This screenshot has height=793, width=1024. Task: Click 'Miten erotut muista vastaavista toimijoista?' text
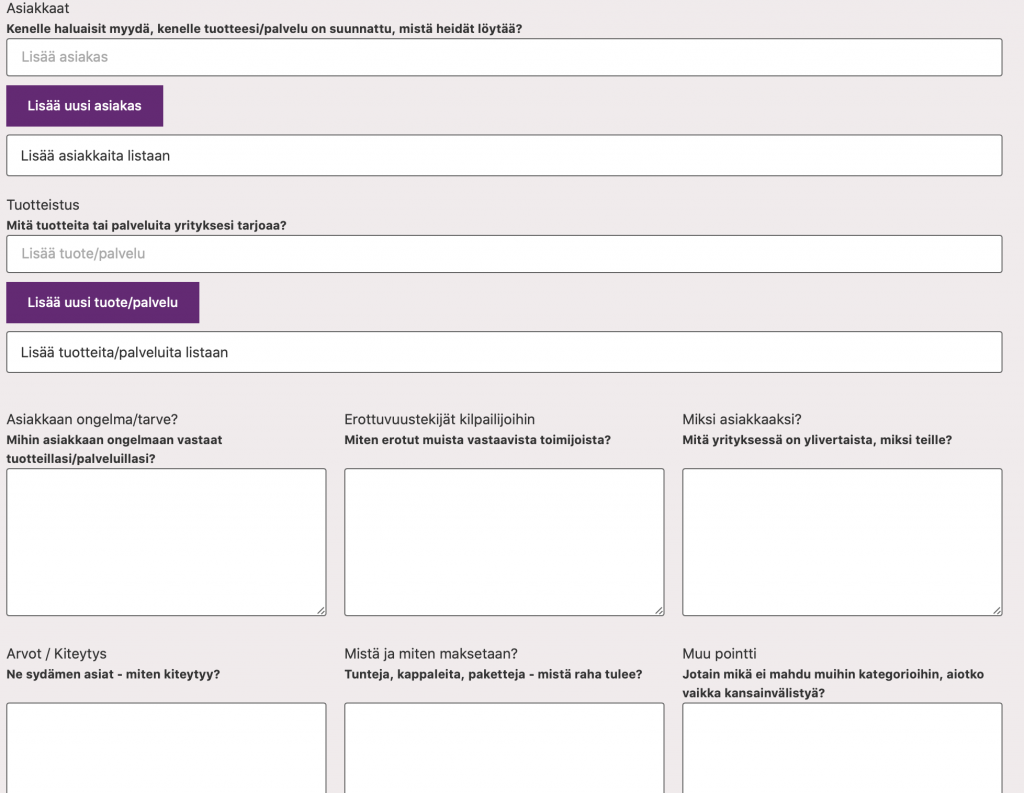[x=477, y=440]
